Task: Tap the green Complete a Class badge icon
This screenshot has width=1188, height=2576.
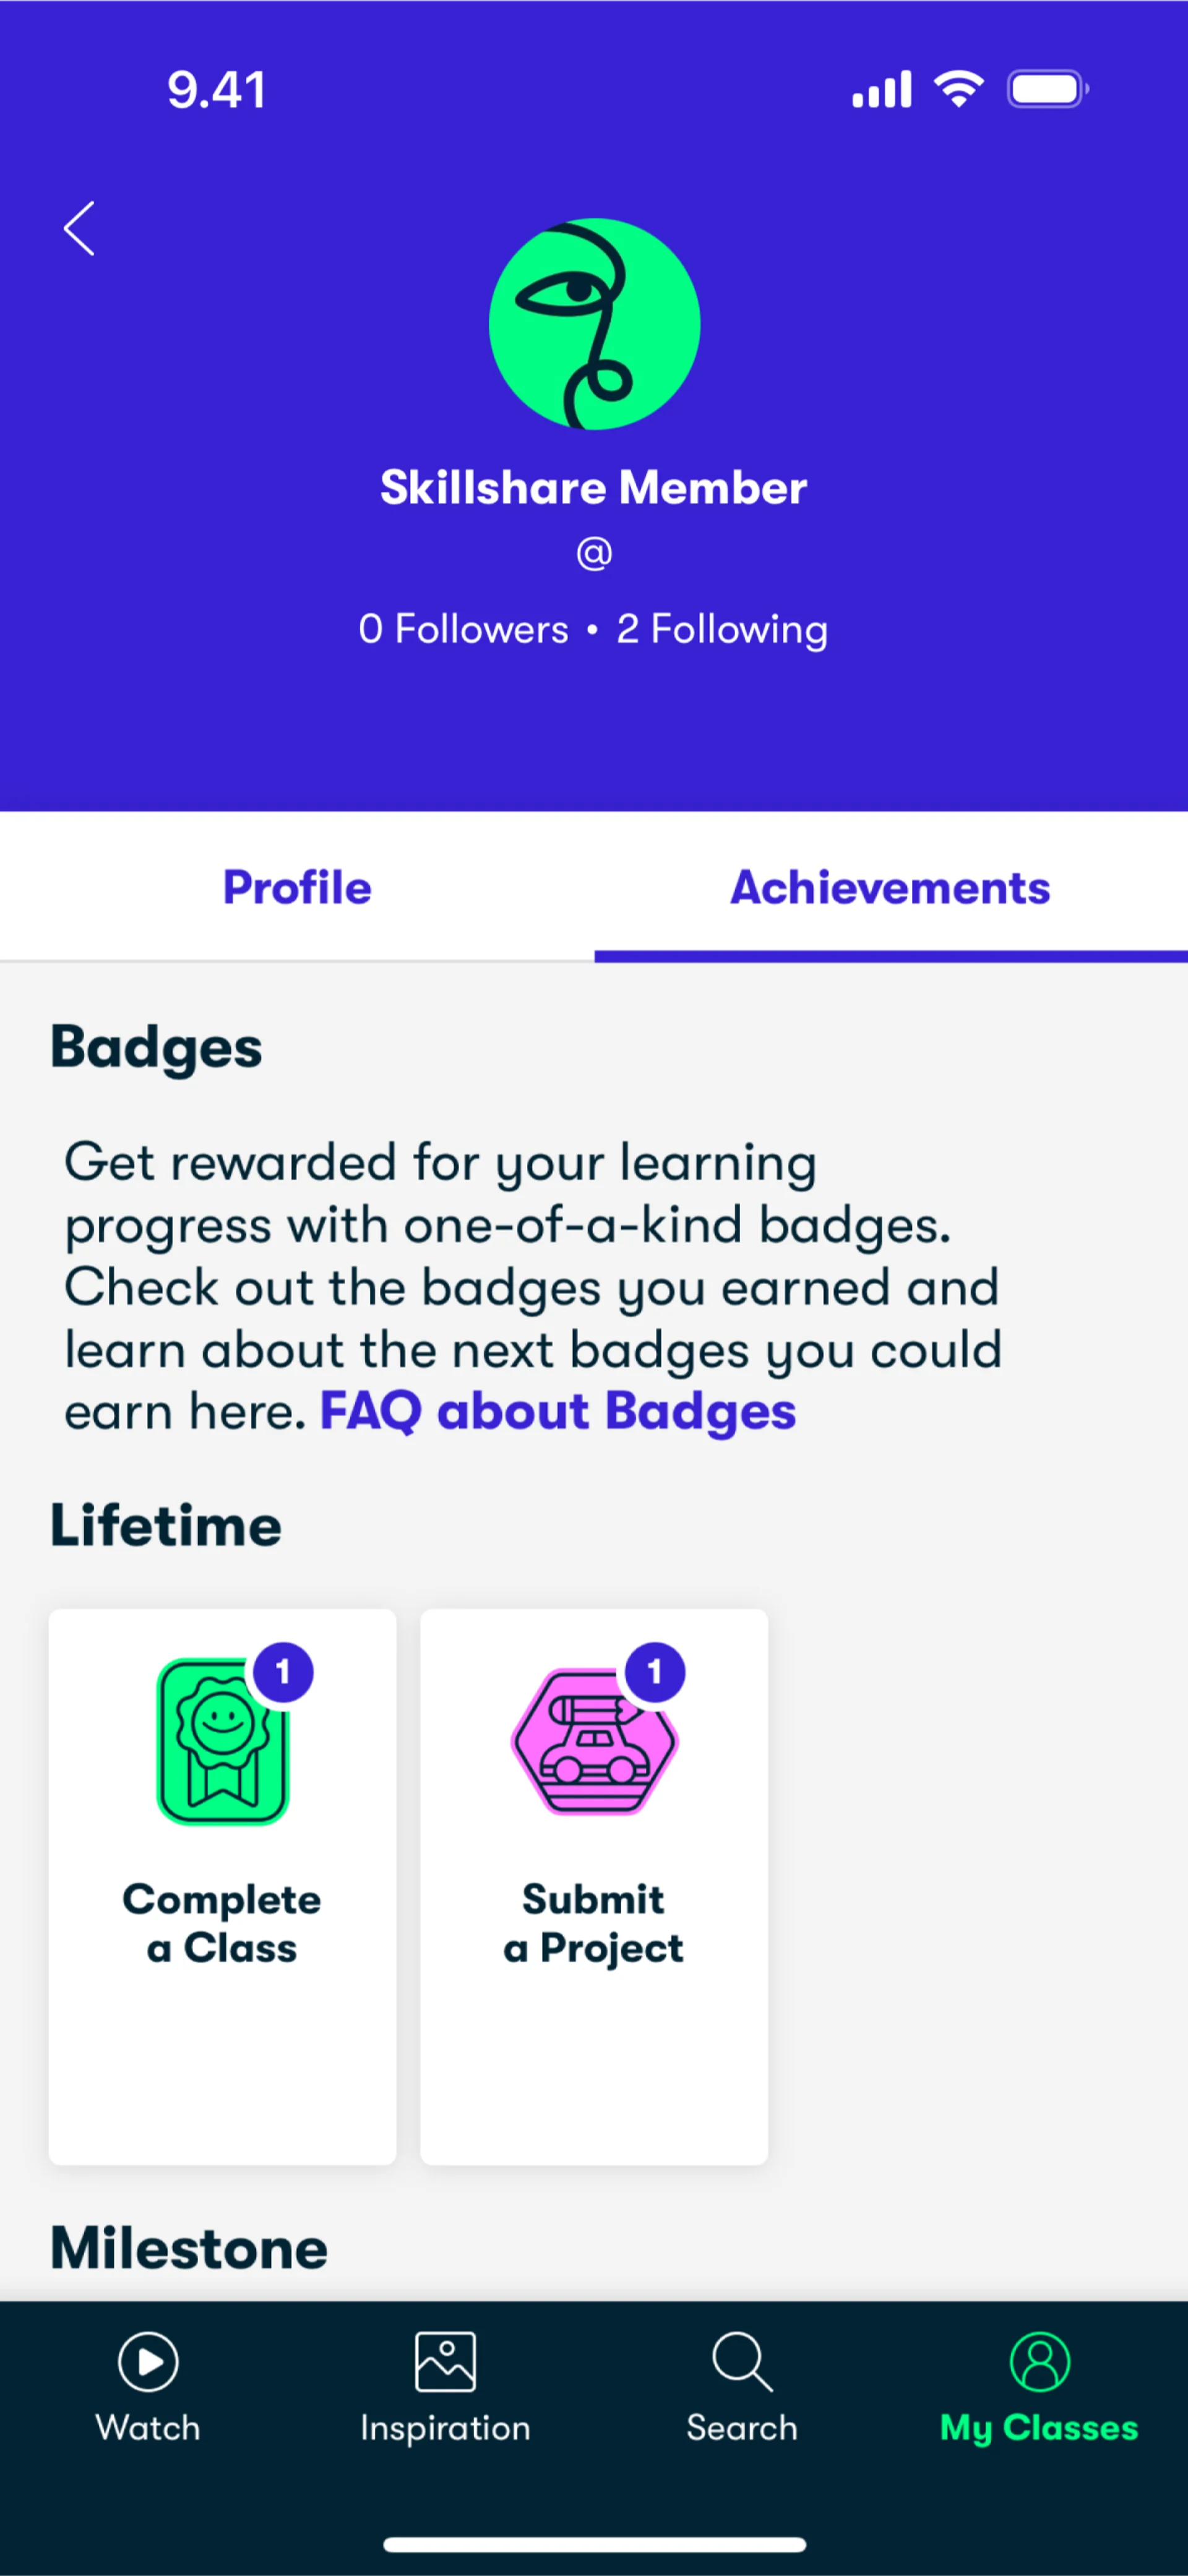Action: click(x=222, y=1742)
